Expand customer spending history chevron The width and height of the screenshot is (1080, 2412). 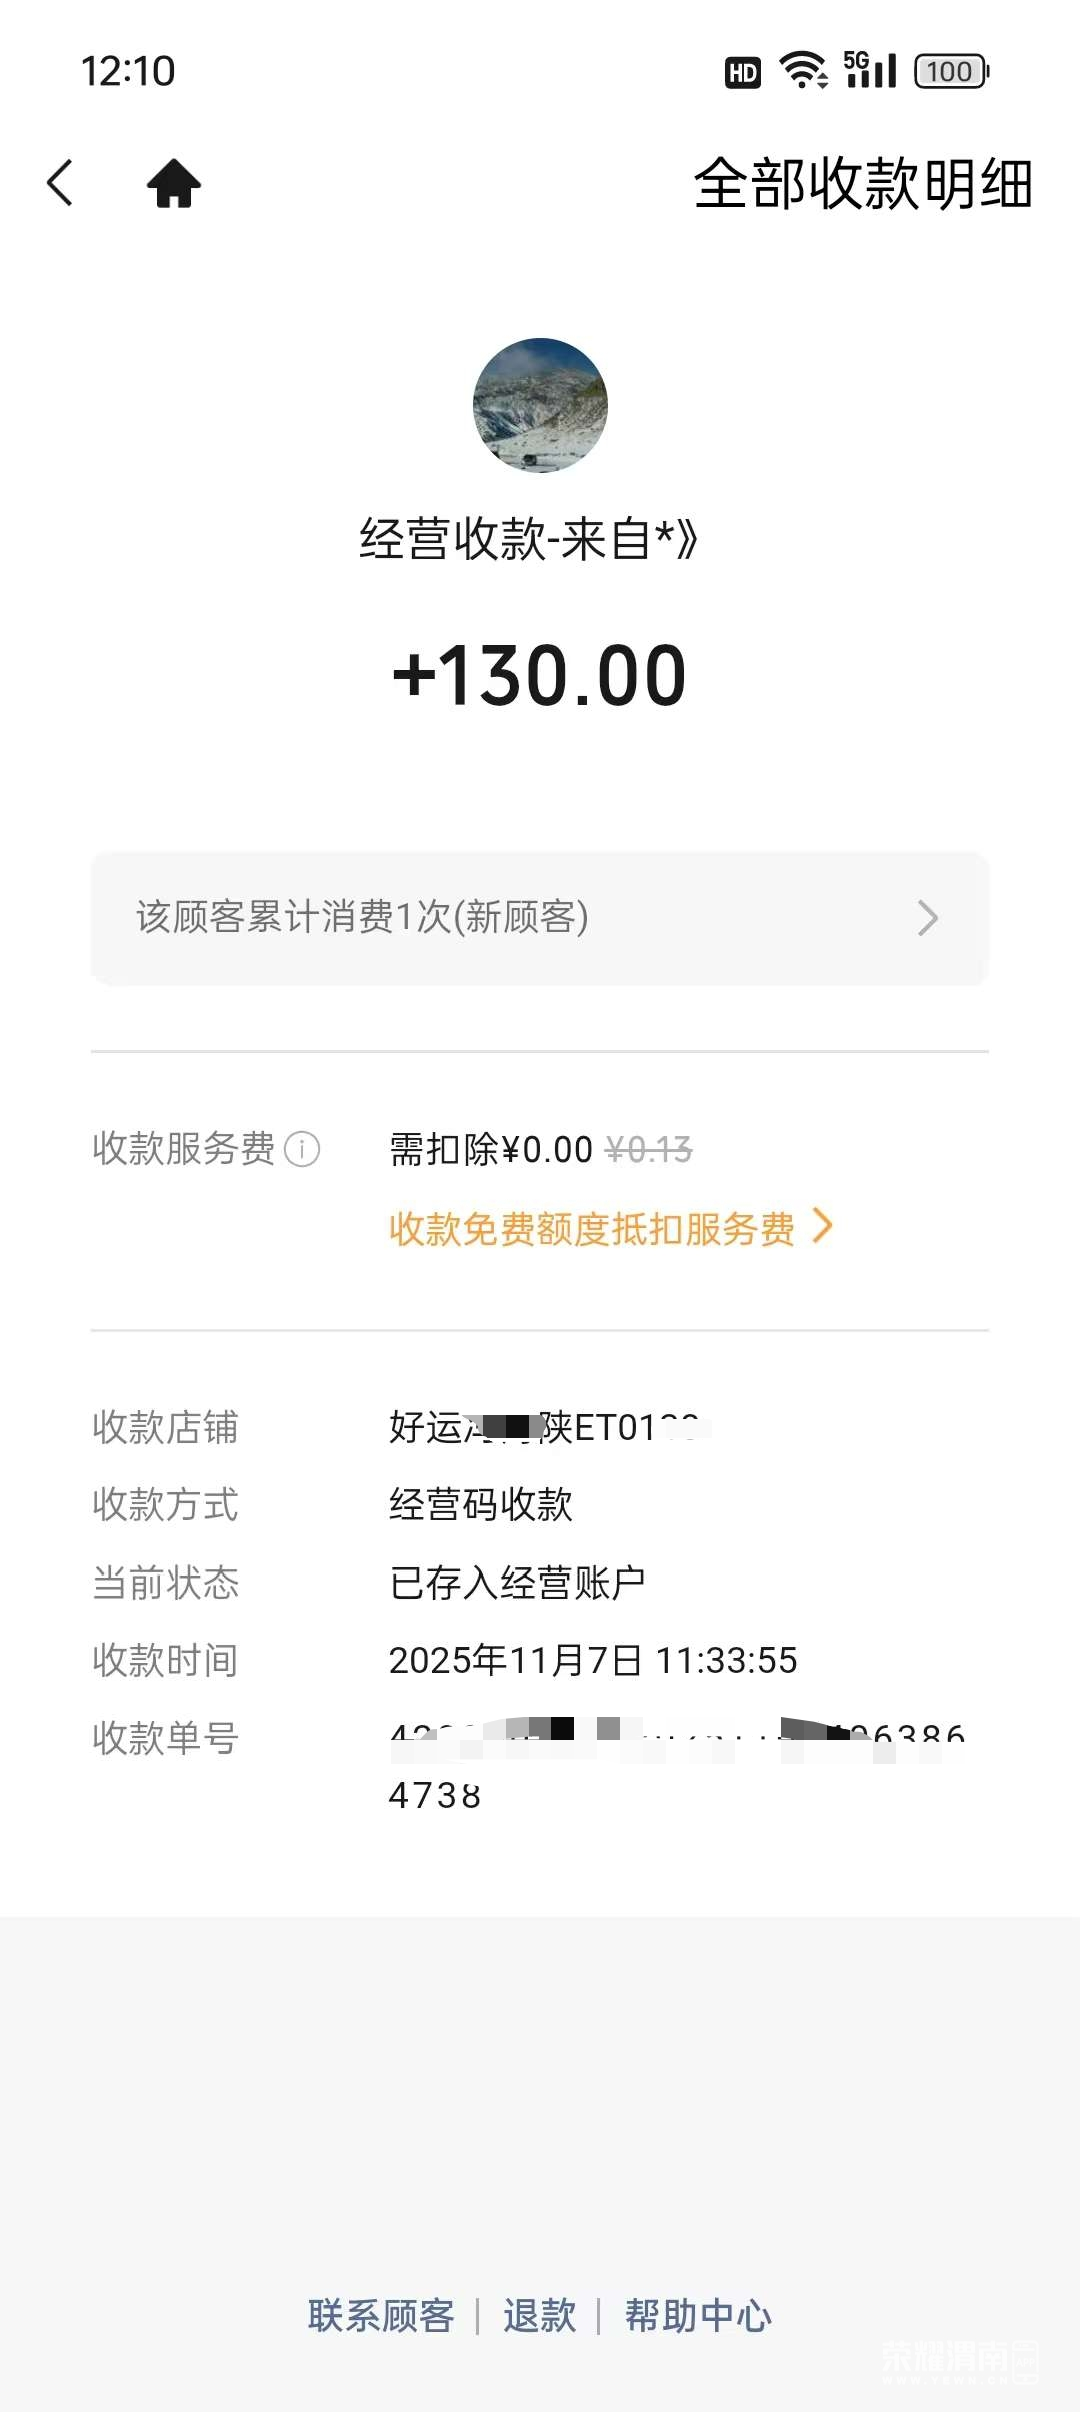(x=928, y=917)
